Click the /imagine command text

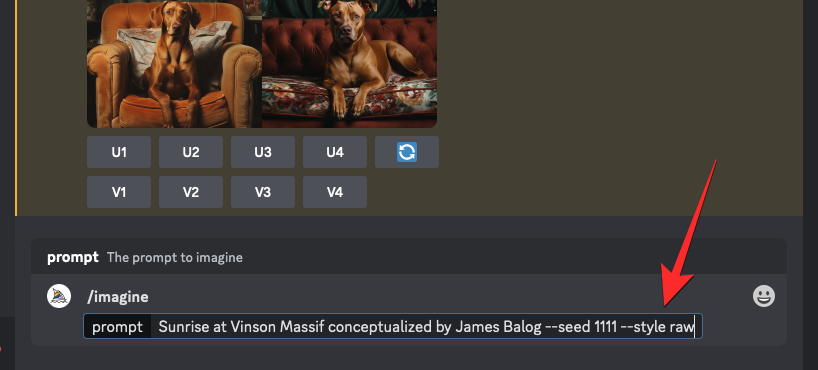118,297
